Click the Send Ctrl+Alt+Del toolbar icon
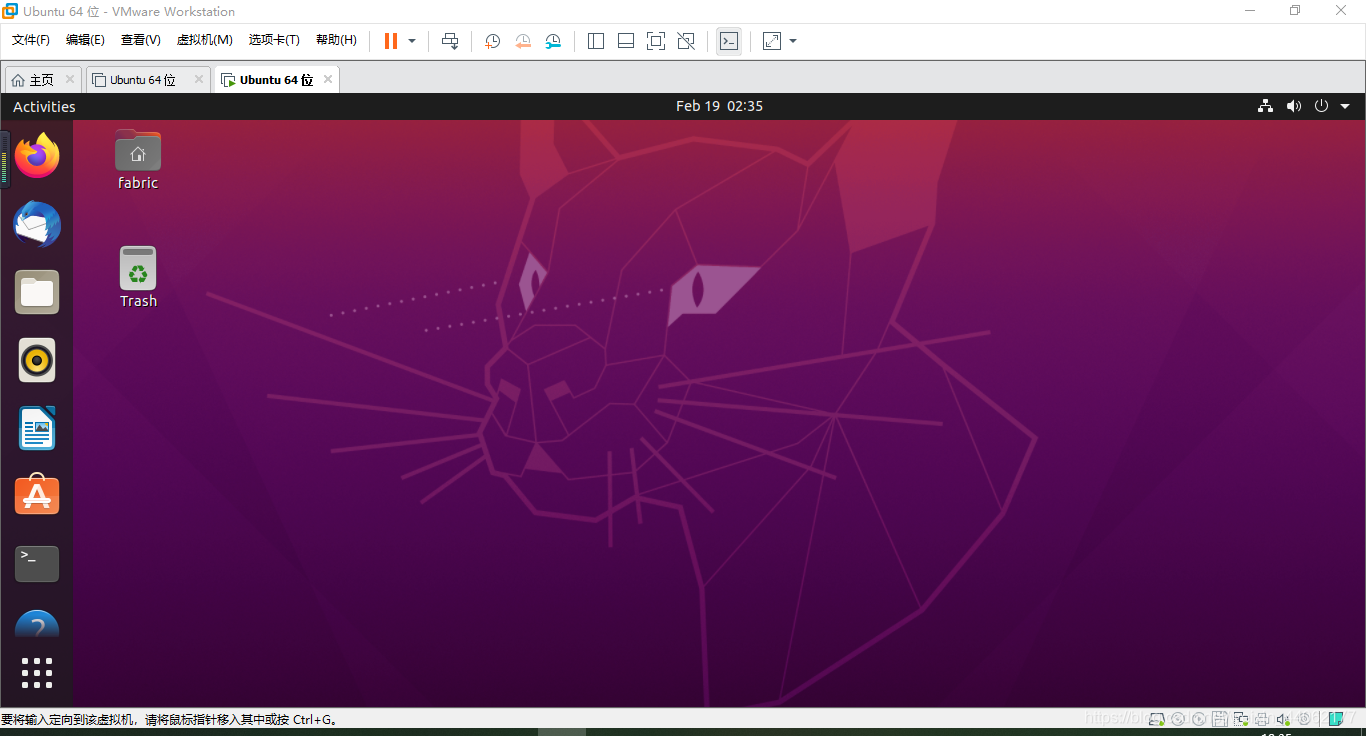1366x736 pixels. (450, 41)
